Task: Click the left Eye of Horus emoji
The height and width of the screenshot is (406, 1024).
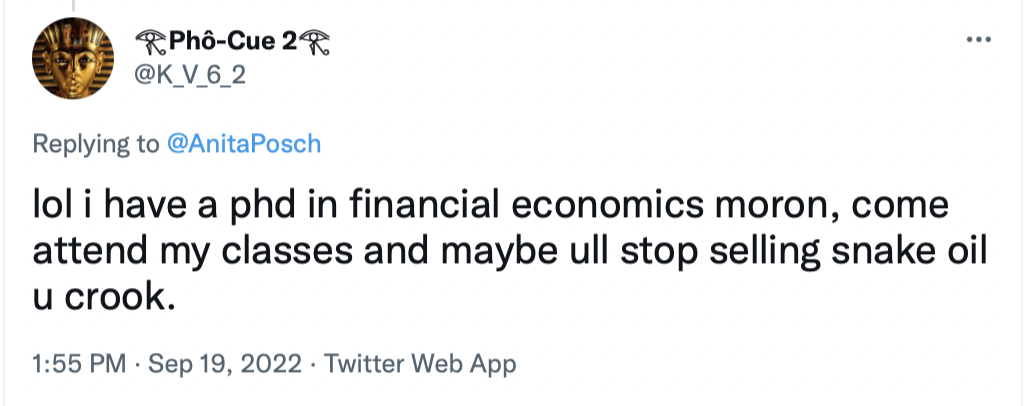Action: 145,42
